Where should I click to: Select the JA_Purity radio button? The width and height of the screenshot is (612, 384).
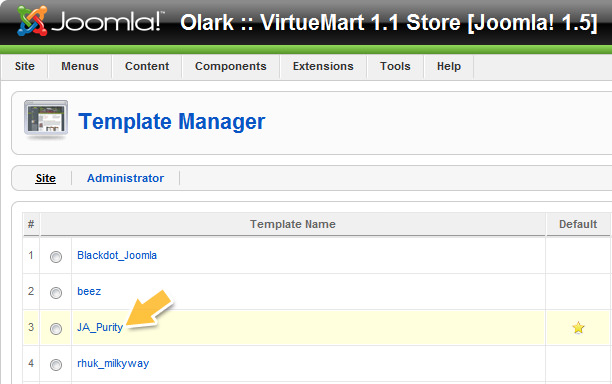point(56,329)
